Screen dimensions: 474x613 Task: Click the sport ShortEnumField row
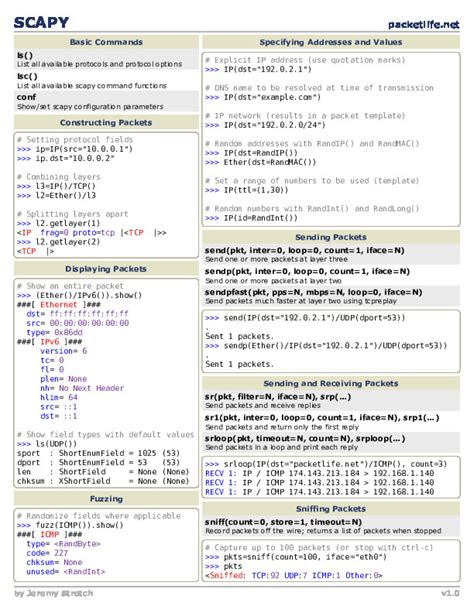coord(99,453)
